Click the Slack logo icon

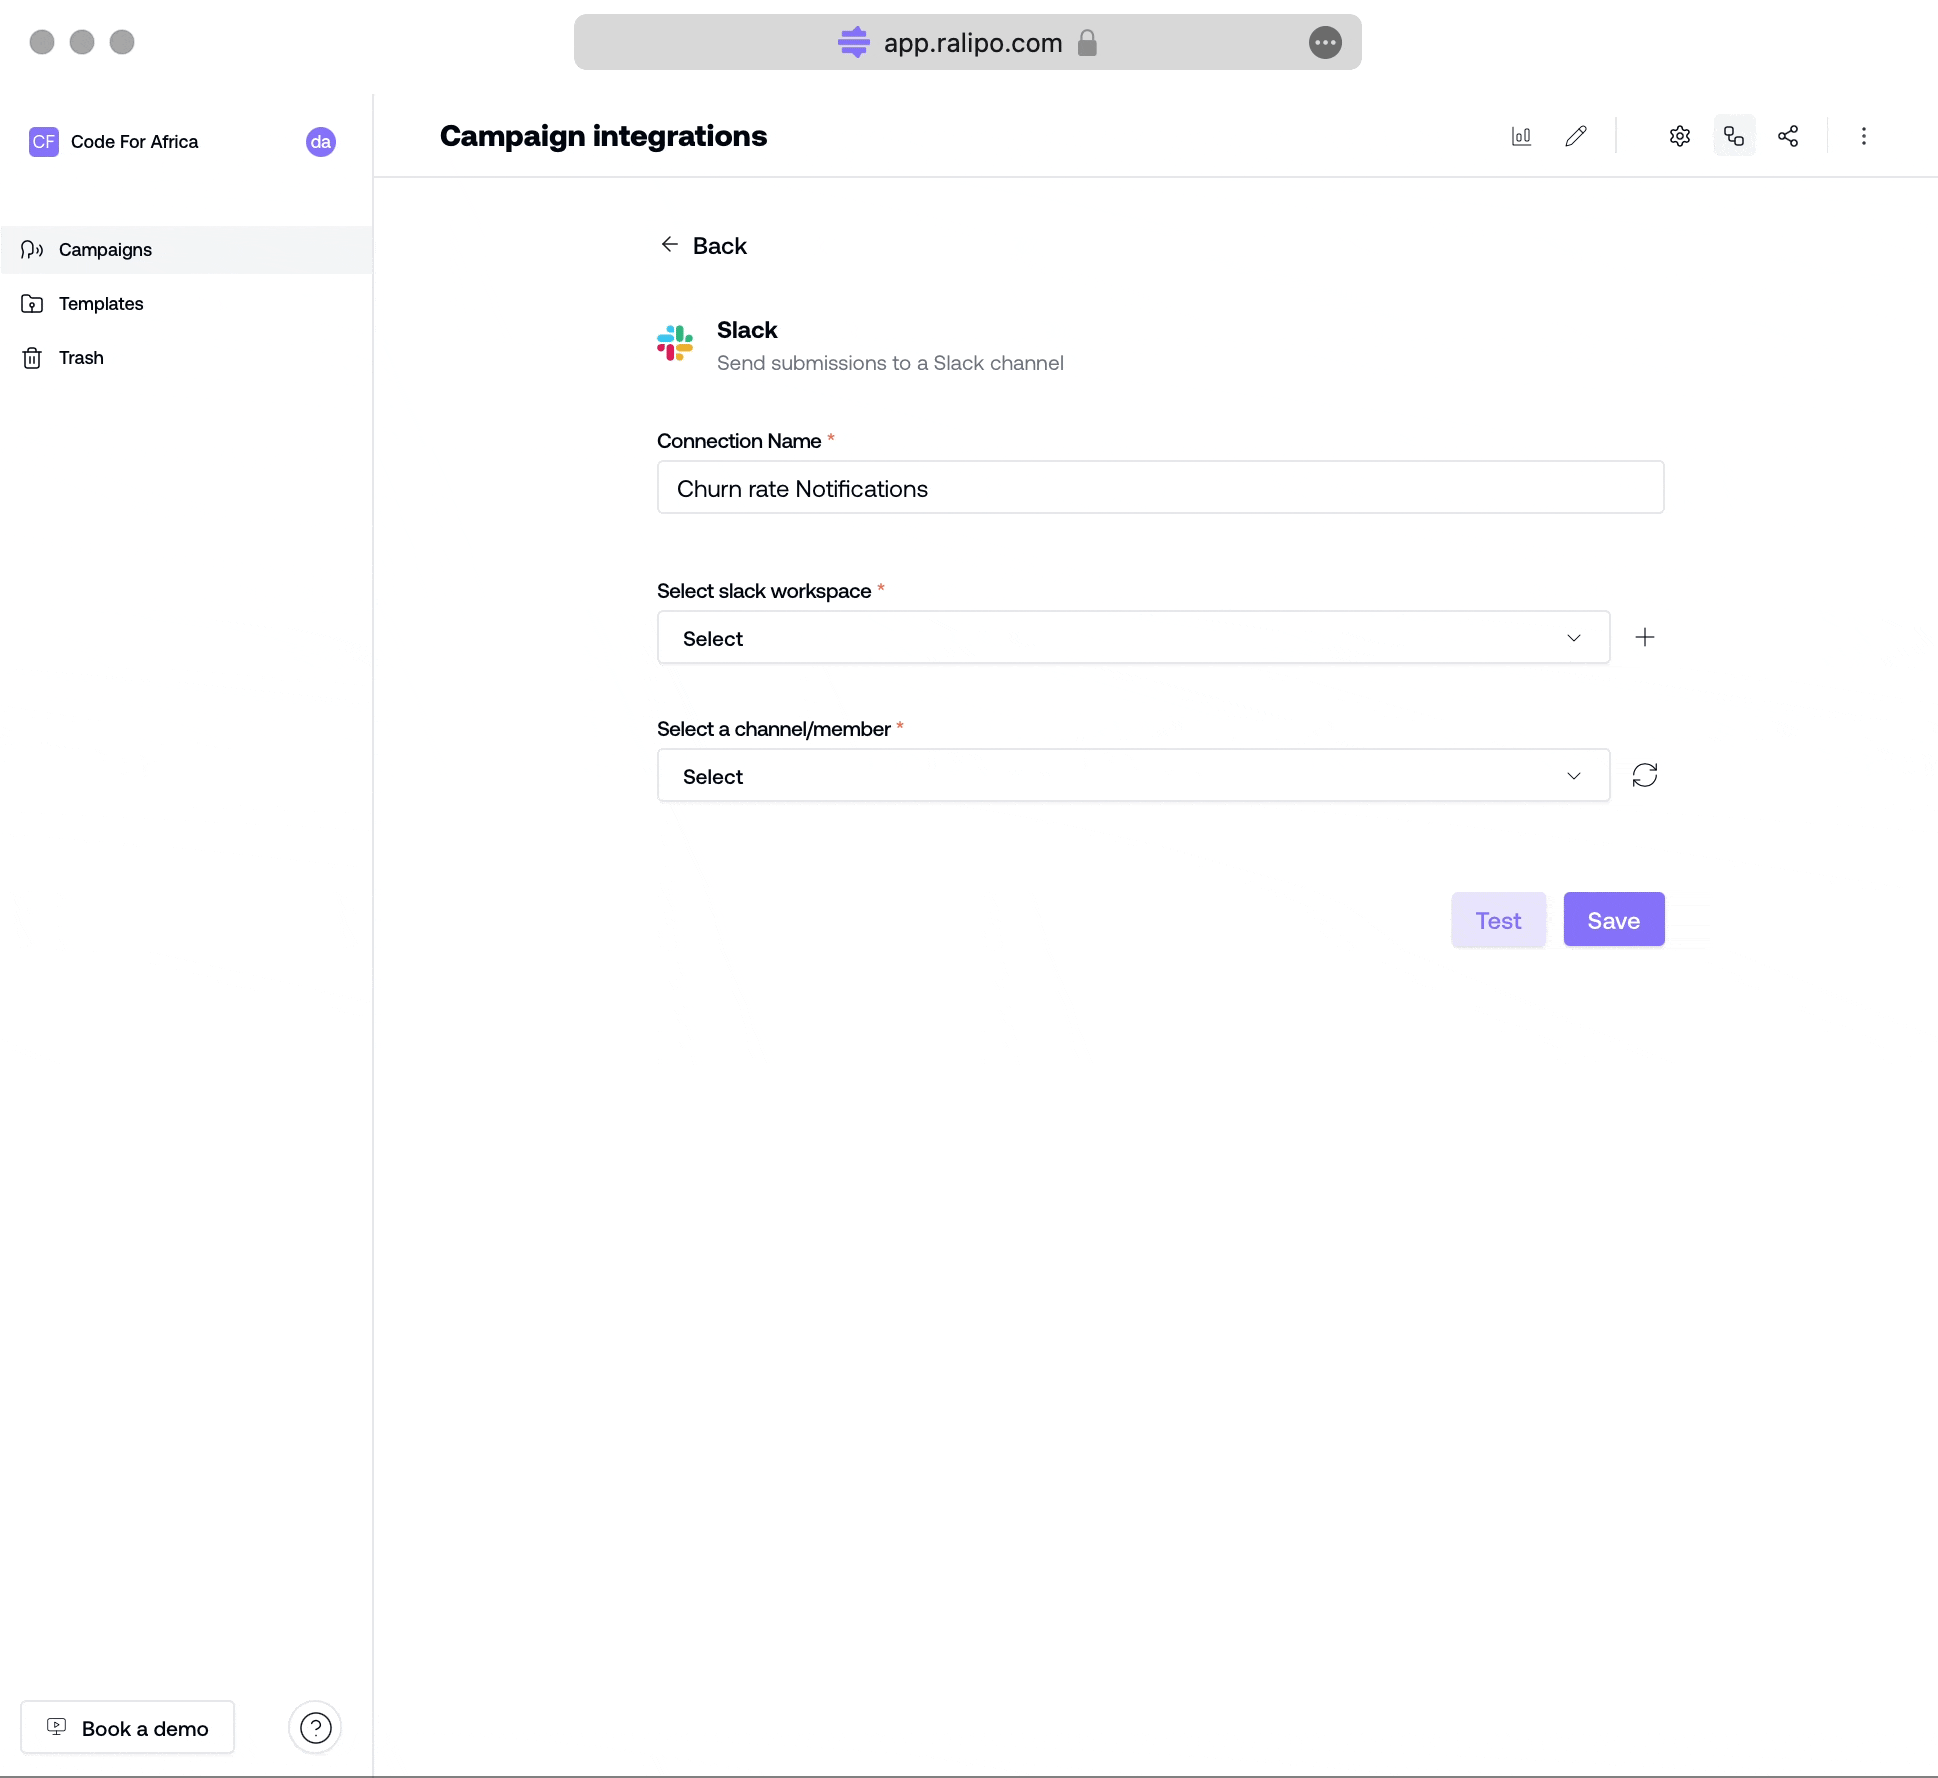[675, 343]
